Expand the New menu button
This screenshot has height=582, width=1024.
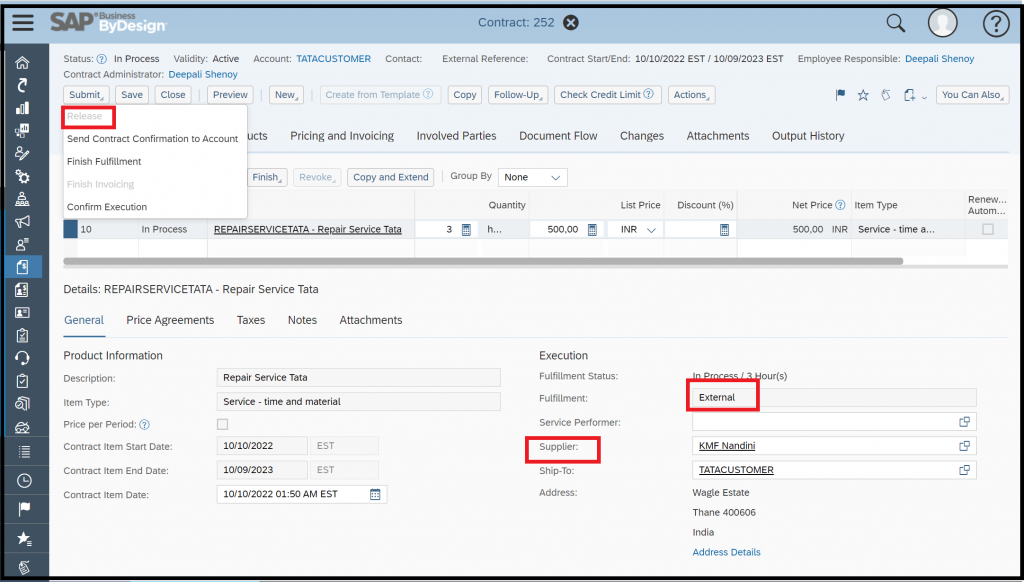[x=286, y=95]
